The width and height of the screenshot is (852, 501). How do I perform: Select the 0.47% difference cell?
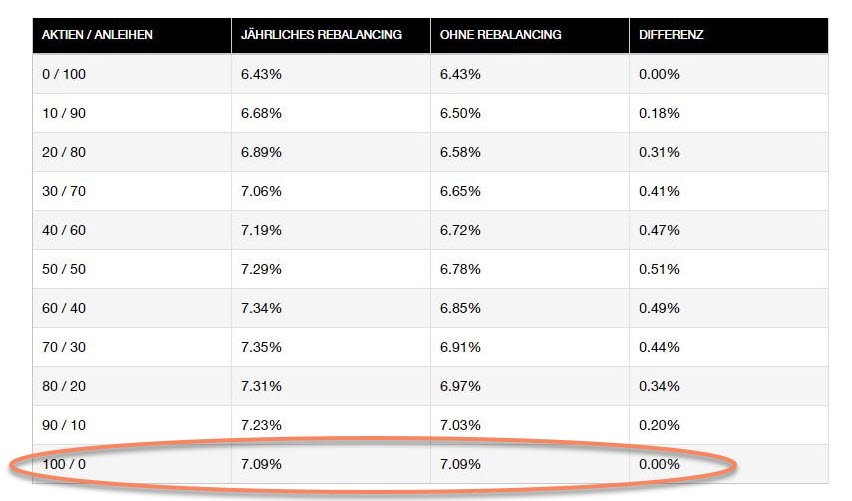(659, 231)
